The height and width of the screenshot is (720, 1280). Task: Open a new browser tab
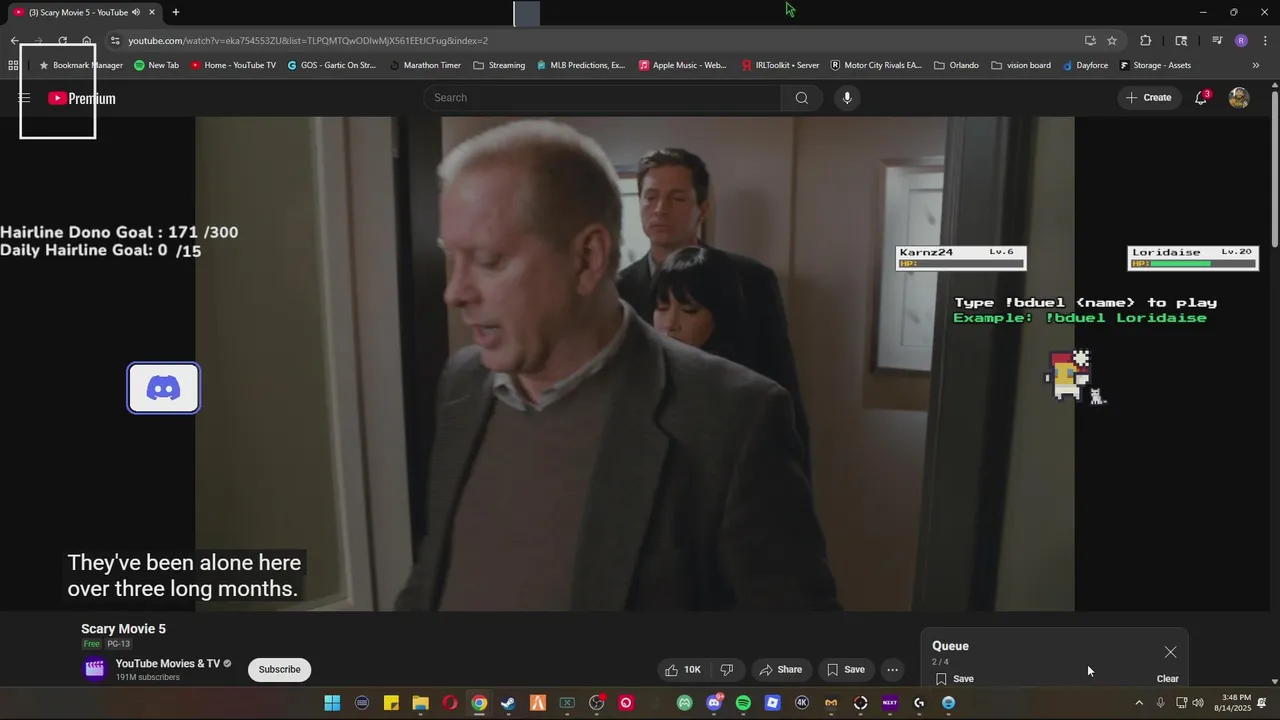(x=175, y=12)
